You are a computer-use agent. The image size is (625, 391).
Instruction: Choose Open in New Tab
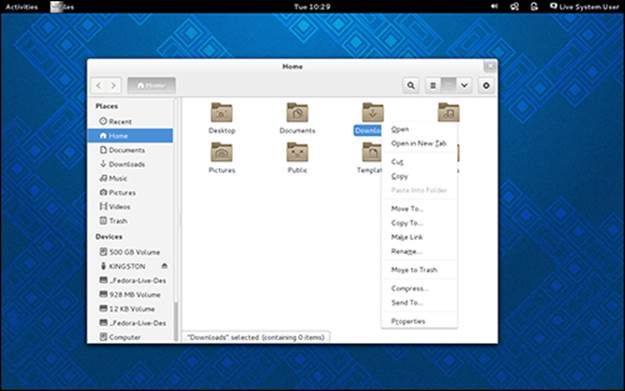click(419, 143)
